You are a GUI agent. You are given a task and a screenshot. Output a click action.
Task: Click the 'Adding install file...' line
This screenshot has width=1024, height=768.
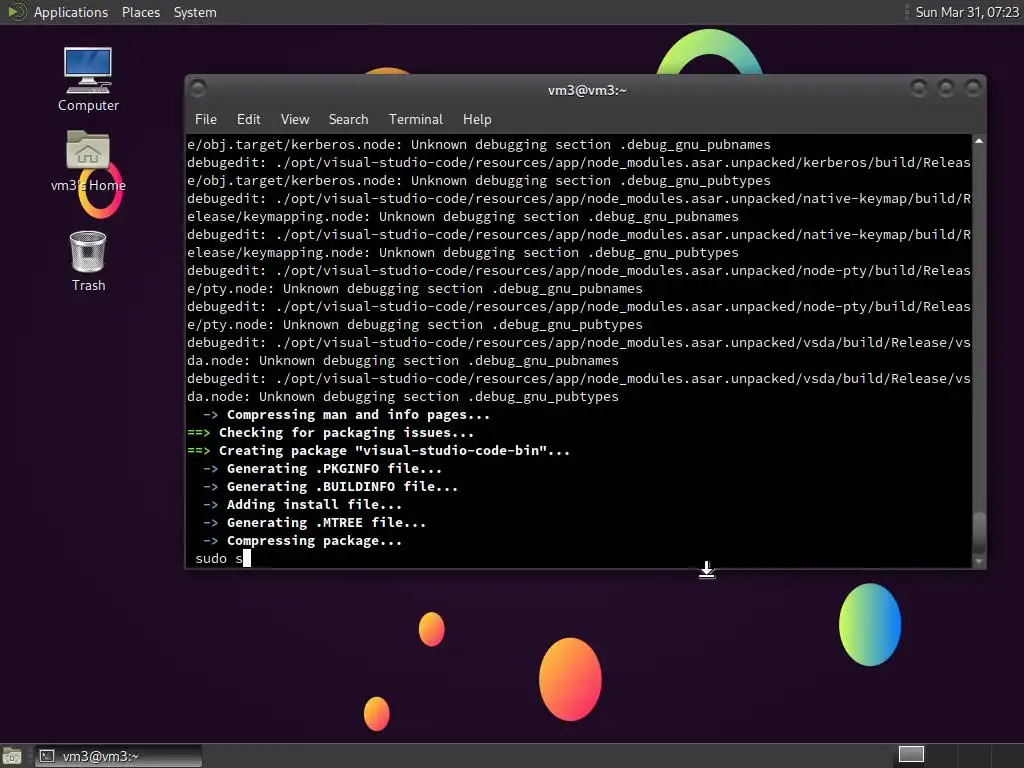click(302, 504)
